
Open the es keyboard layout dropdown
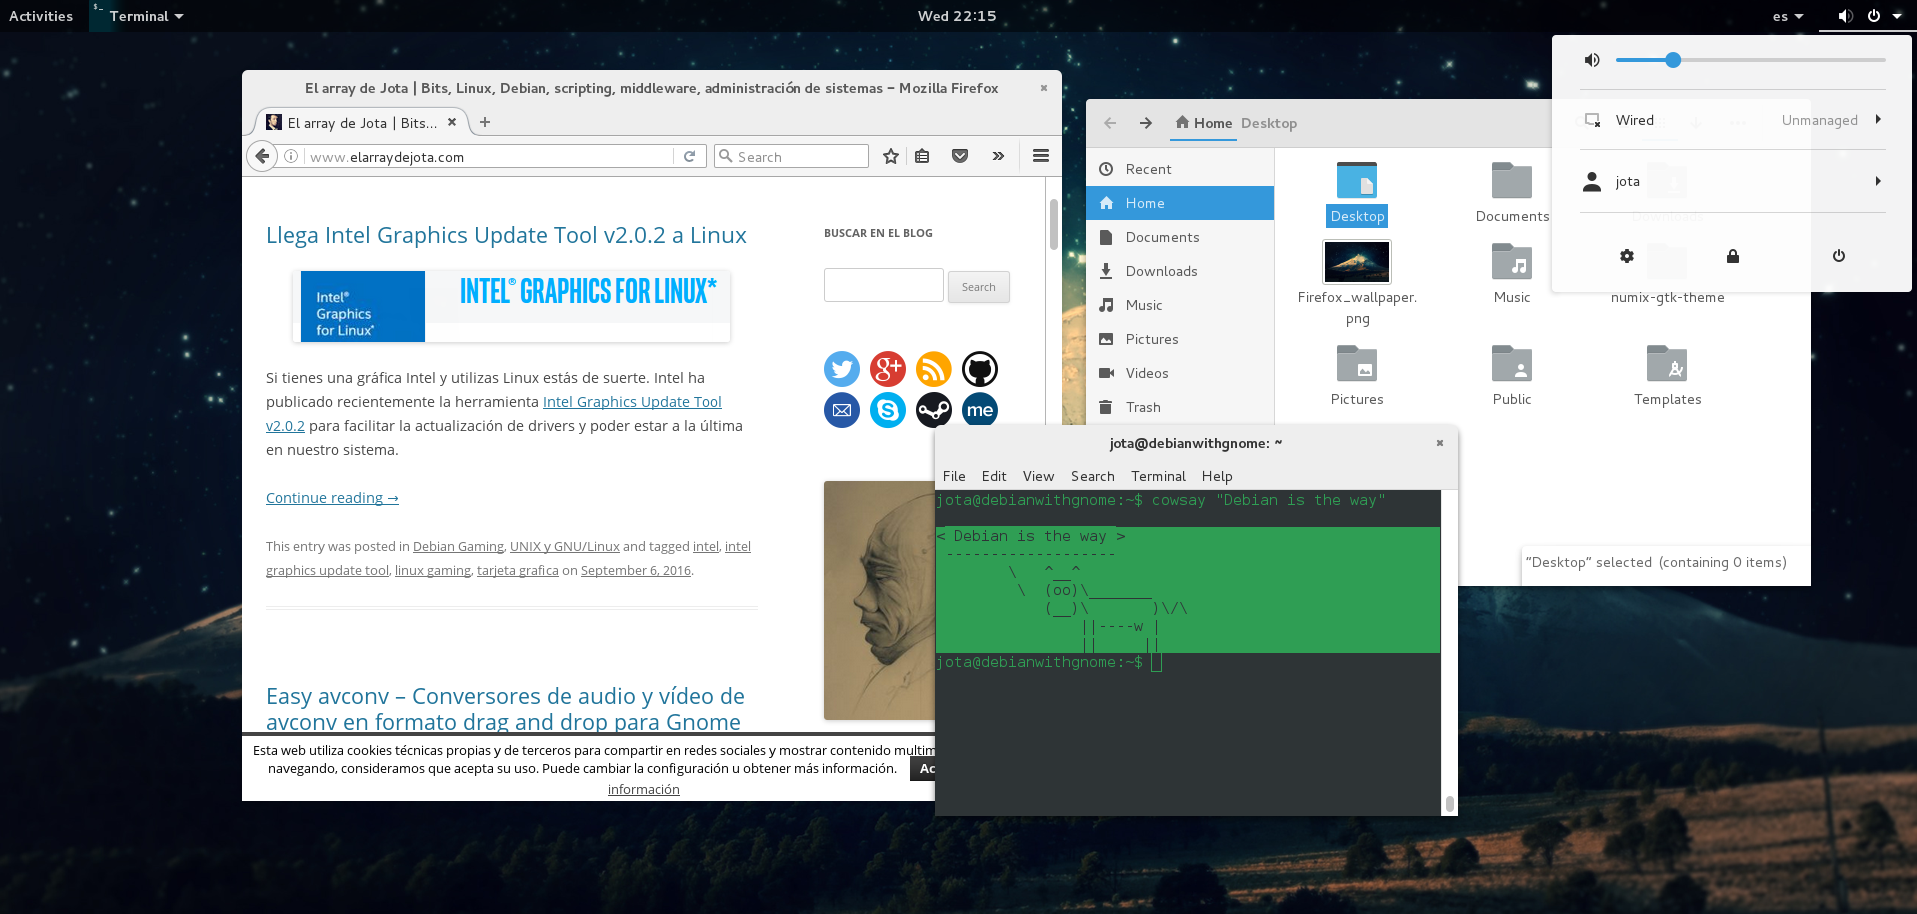(x=1788, y=16)
